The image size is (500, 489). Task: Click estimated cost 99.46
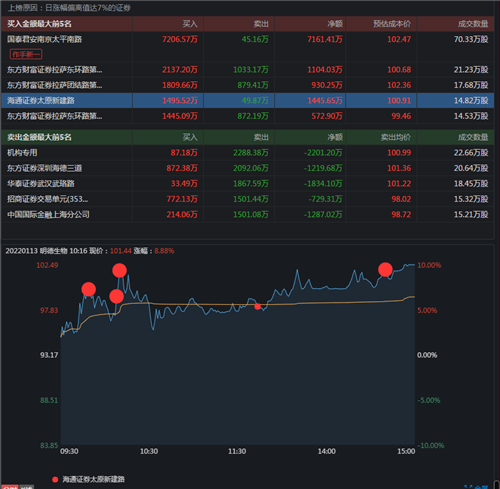pyautogui.click(x=401, y=116)
